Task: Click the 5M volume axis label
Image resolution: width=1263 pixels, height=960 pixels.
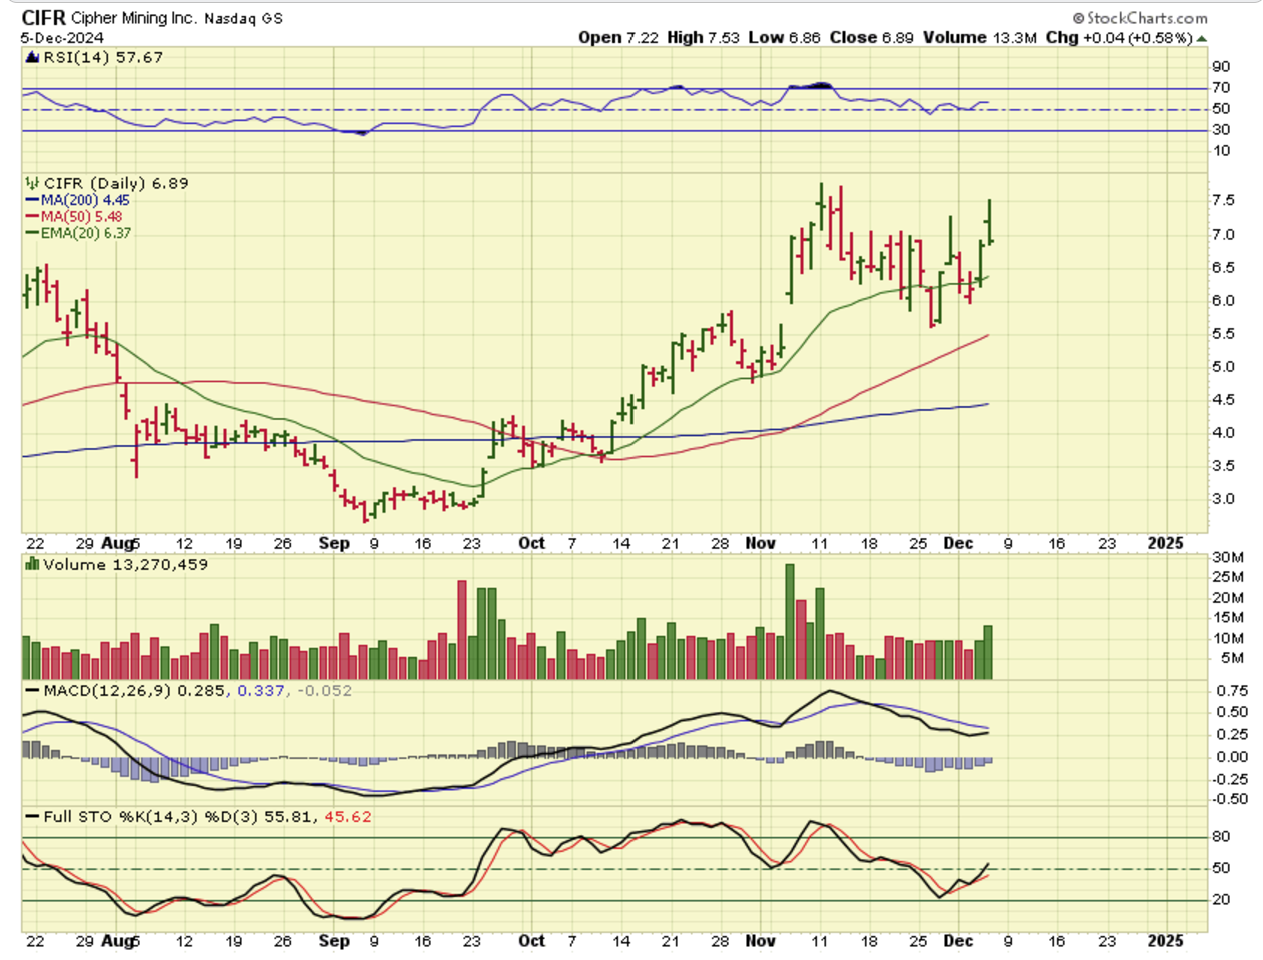Action: 1232,658
